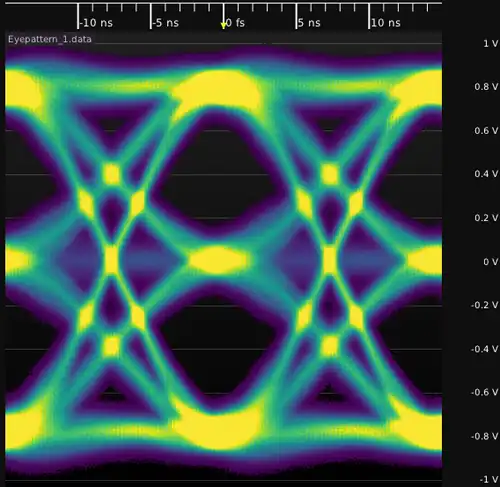Click the 5 ns timeline label

pyautogui.click(x=309, y=23)
